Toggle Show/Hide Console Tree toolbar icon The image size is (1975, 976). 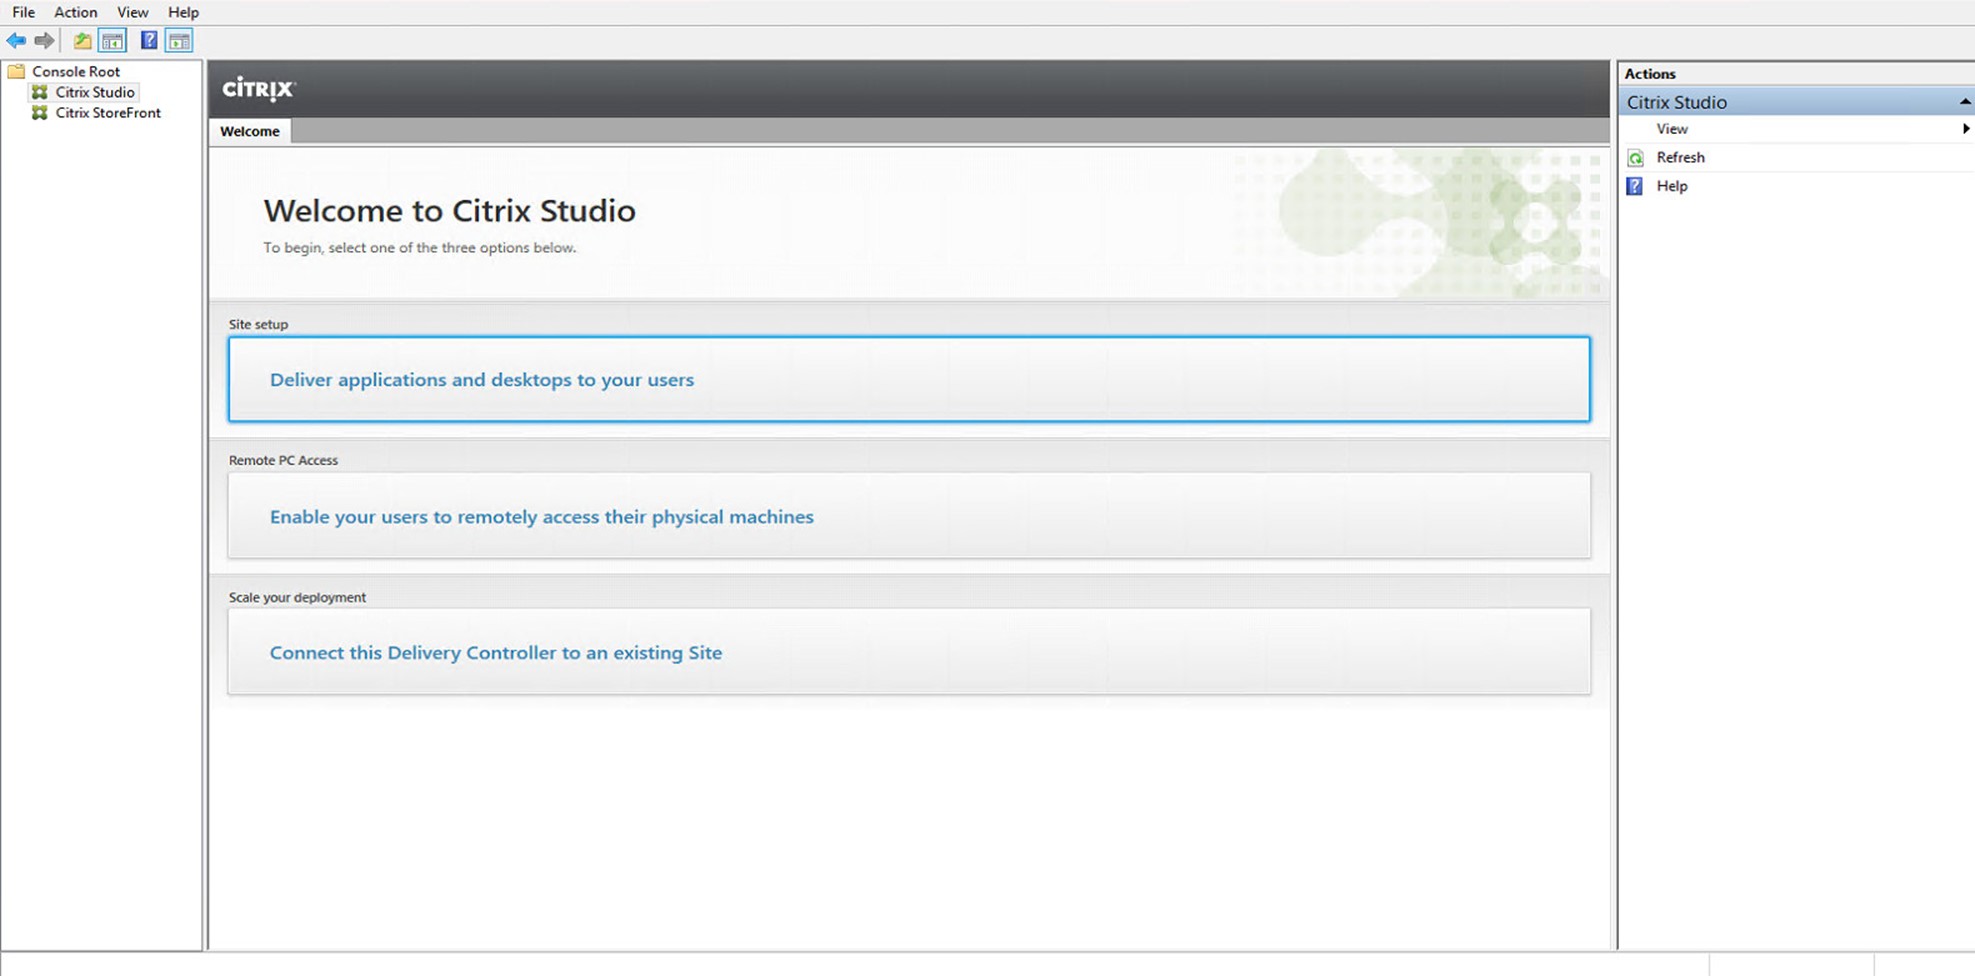tap(112, 41)
